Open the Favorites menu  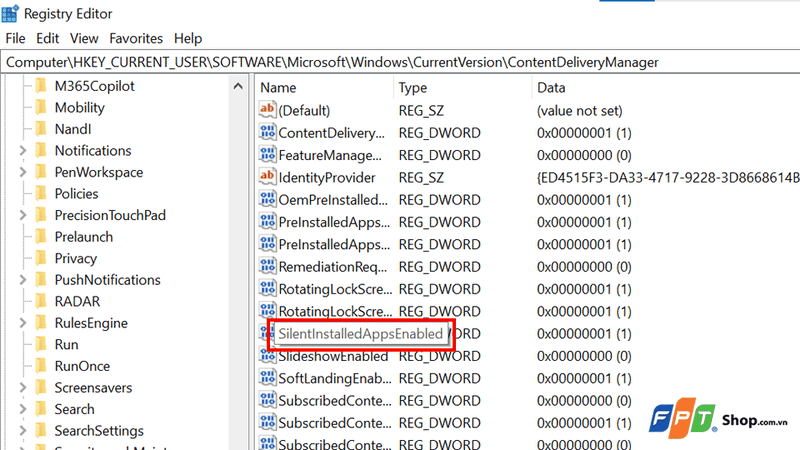tap(136, 38)
